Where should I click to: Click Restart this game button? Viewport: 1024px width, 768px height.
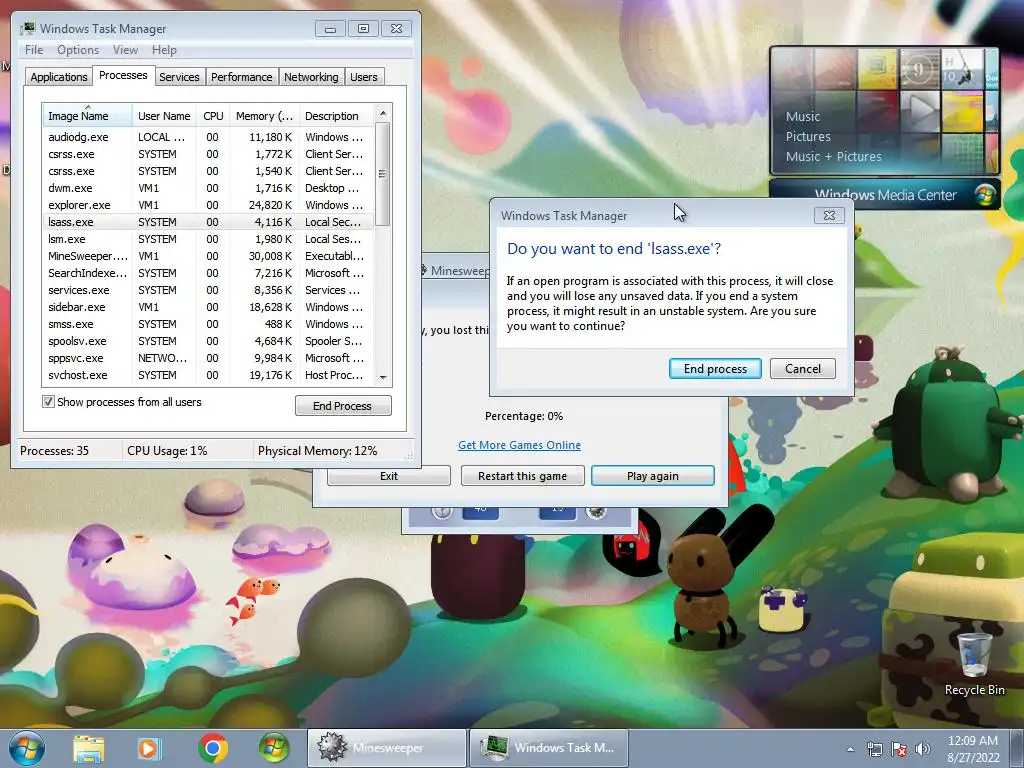point(522,475)
